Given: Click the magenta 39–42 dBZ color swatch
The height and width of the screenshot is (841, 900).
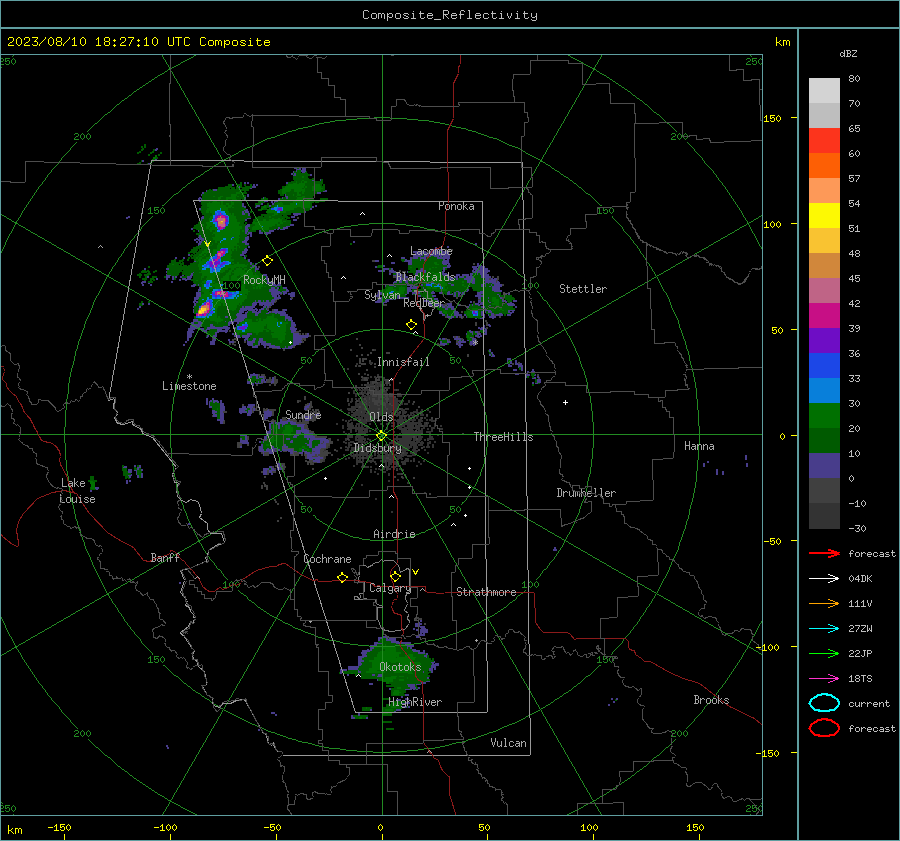Looking at the screenshot, I should [824, 316].
